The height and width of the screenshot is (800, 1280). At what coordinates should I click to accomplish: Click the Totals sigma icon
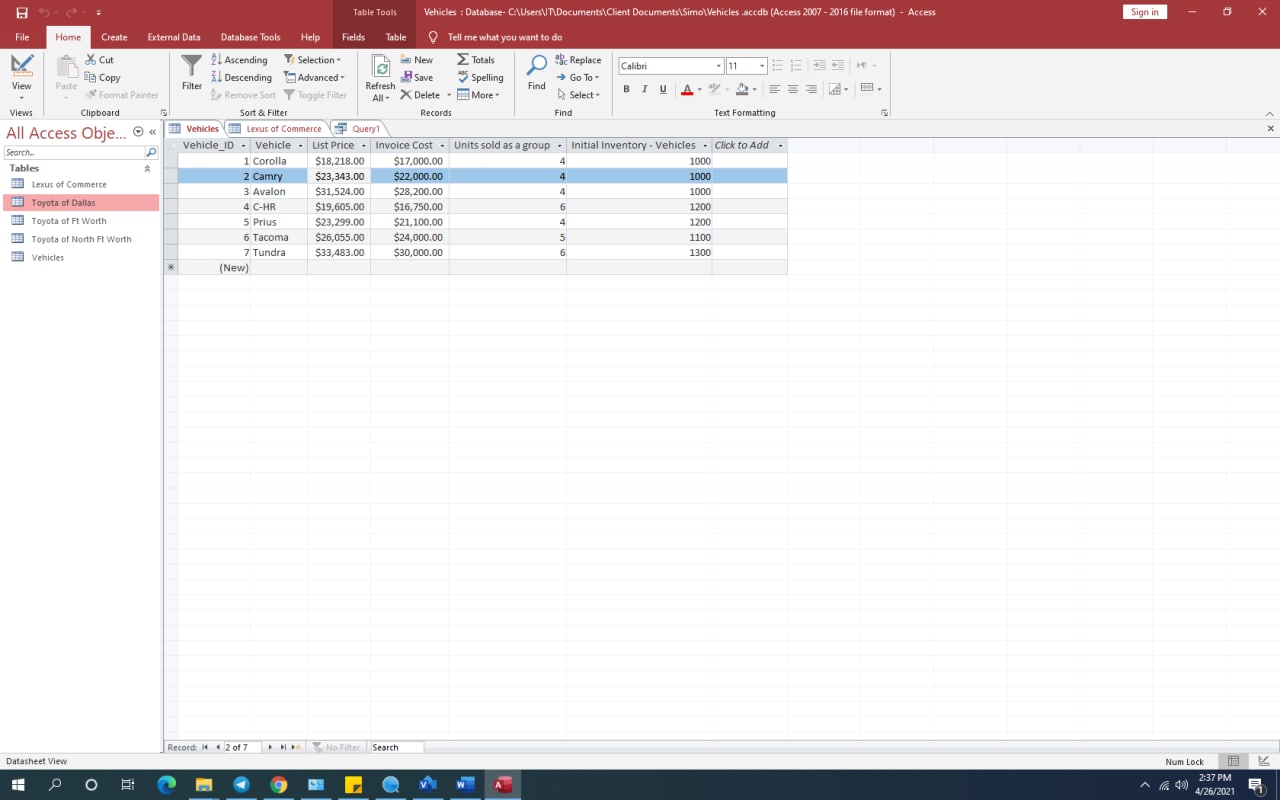pos(463,60)
